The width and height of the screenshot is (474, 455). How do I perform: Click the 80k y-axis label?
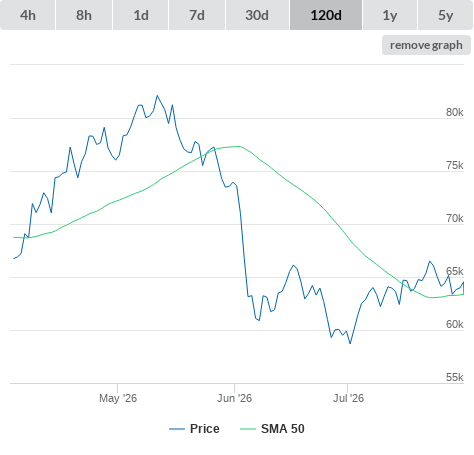point(455,112)
